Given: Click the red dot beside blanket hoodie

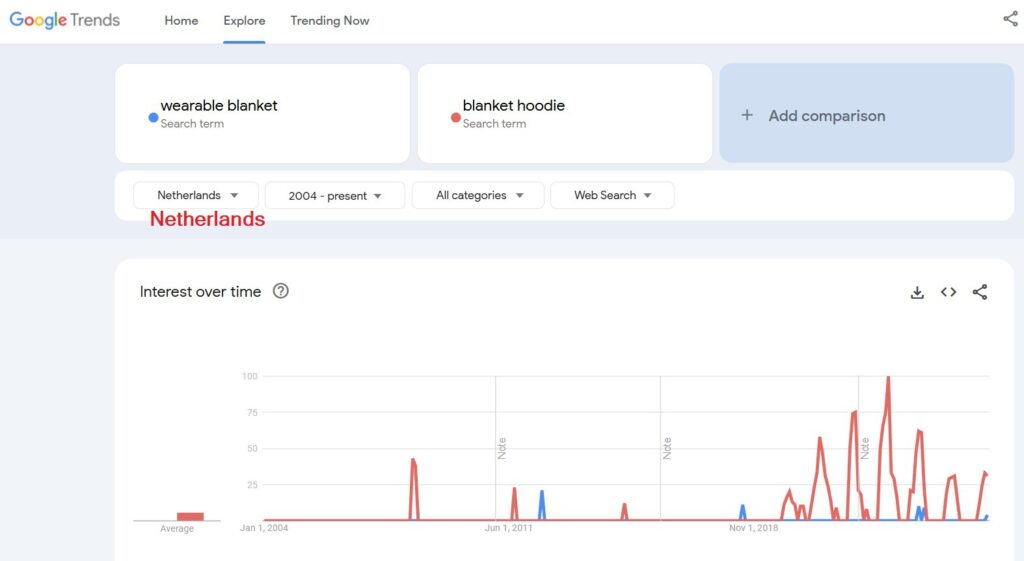Looking at the screenshot, I should (x=455, y=117).
